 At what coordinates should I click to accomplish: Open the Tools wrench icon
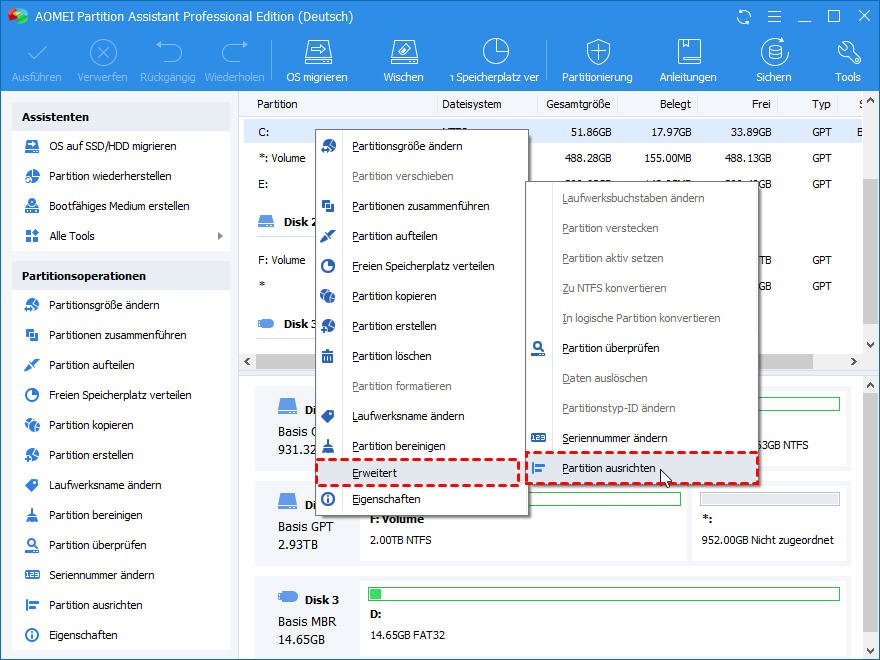(x=848, y=53)
